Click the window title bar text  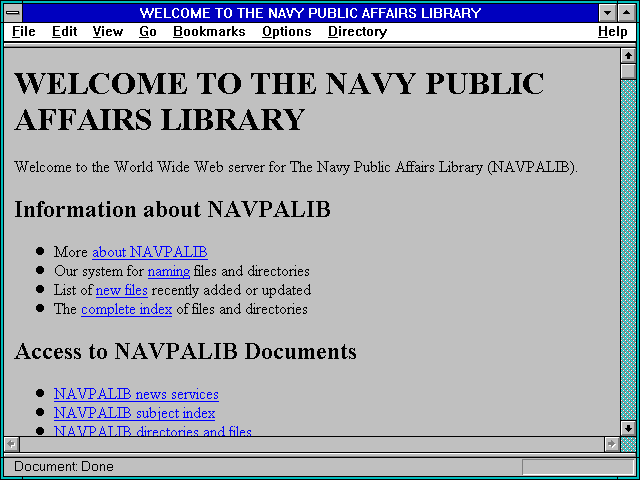click(x=311, y=13)
